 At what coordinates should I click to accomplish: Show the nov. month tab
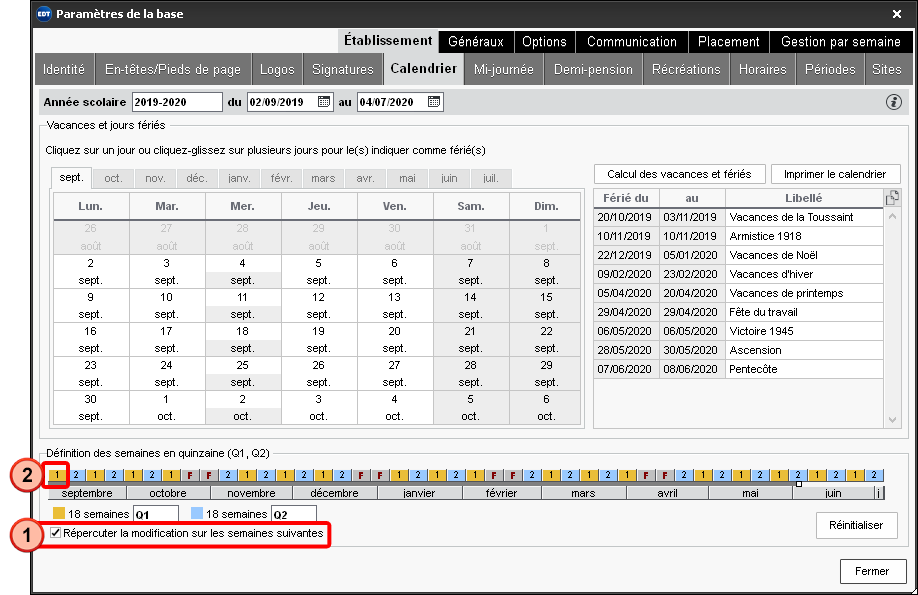pos(155,178)
